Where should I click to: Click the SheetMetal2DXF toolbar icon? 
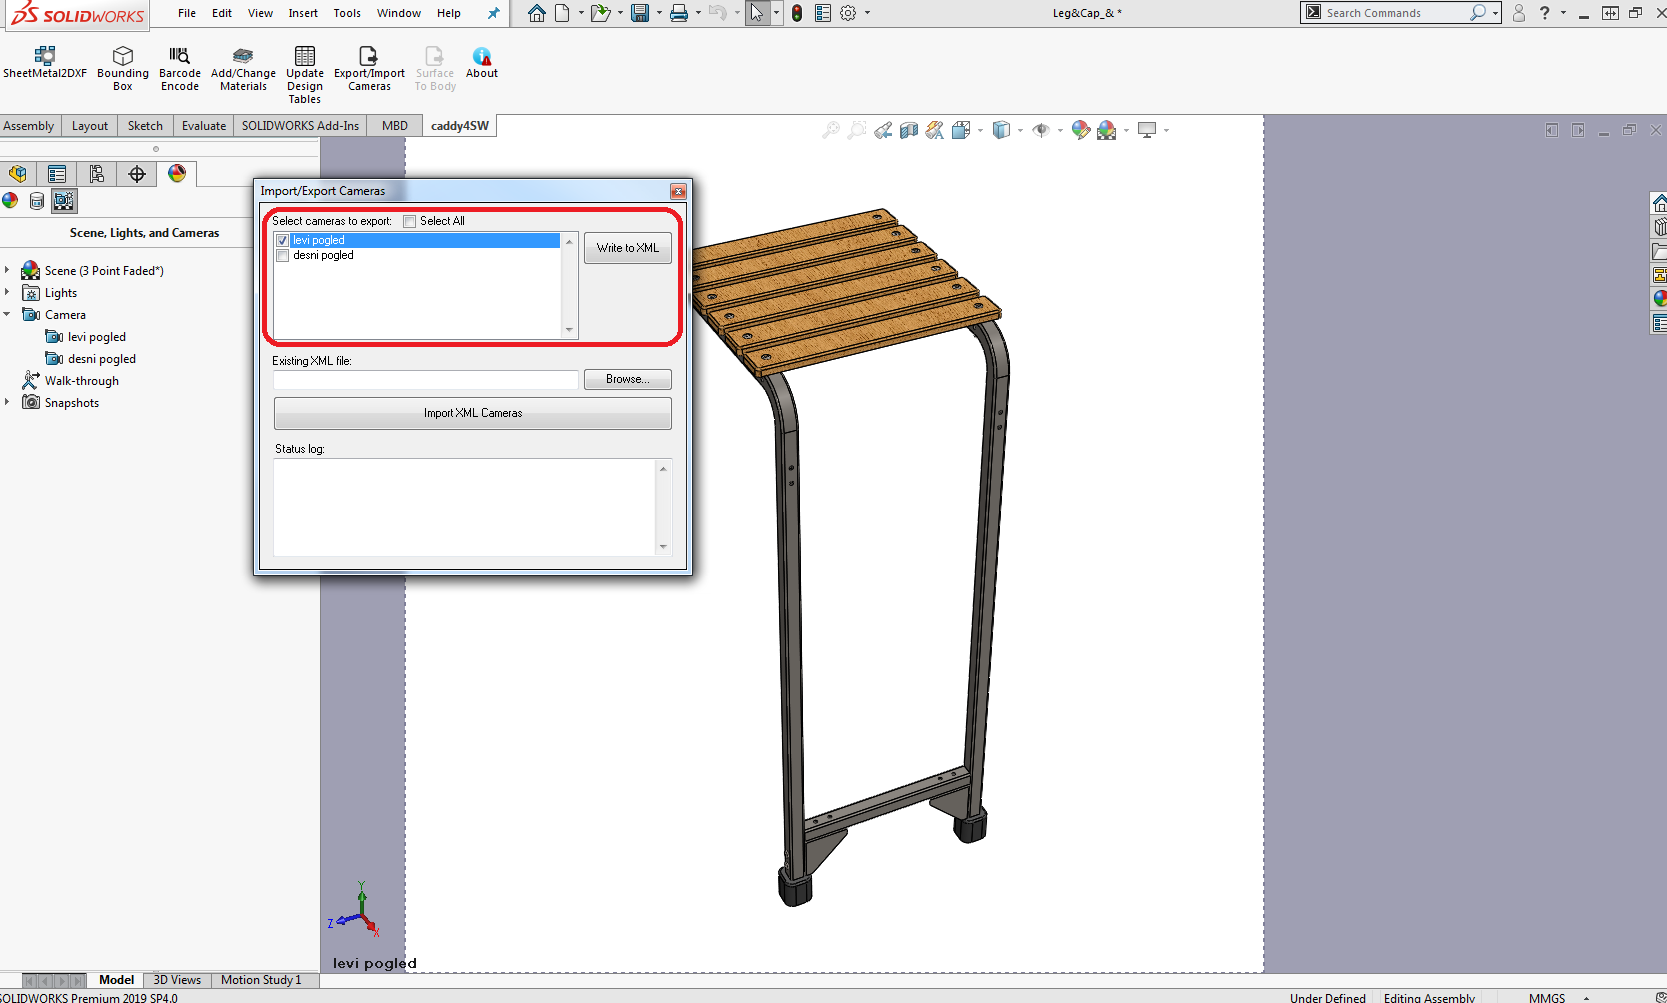pyautogui.click(x=44, y=57)
